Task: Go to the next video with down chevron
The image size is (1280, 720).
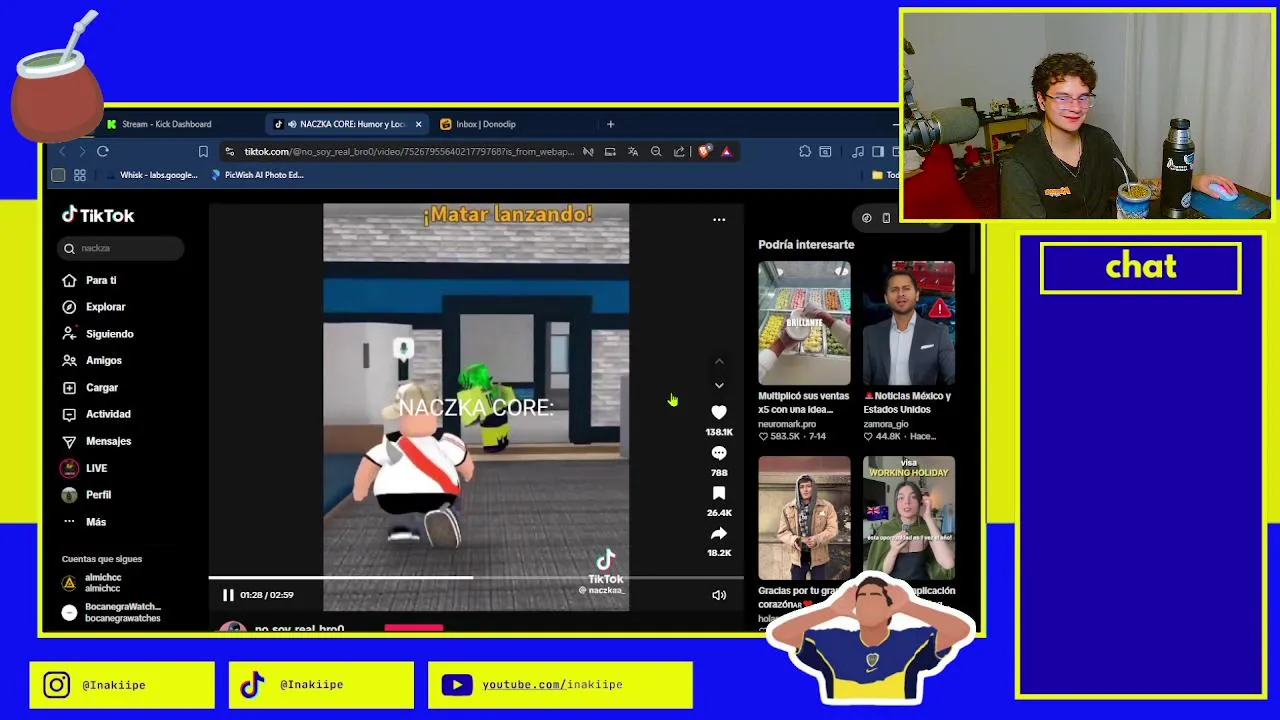Action: tap(719, 385)
